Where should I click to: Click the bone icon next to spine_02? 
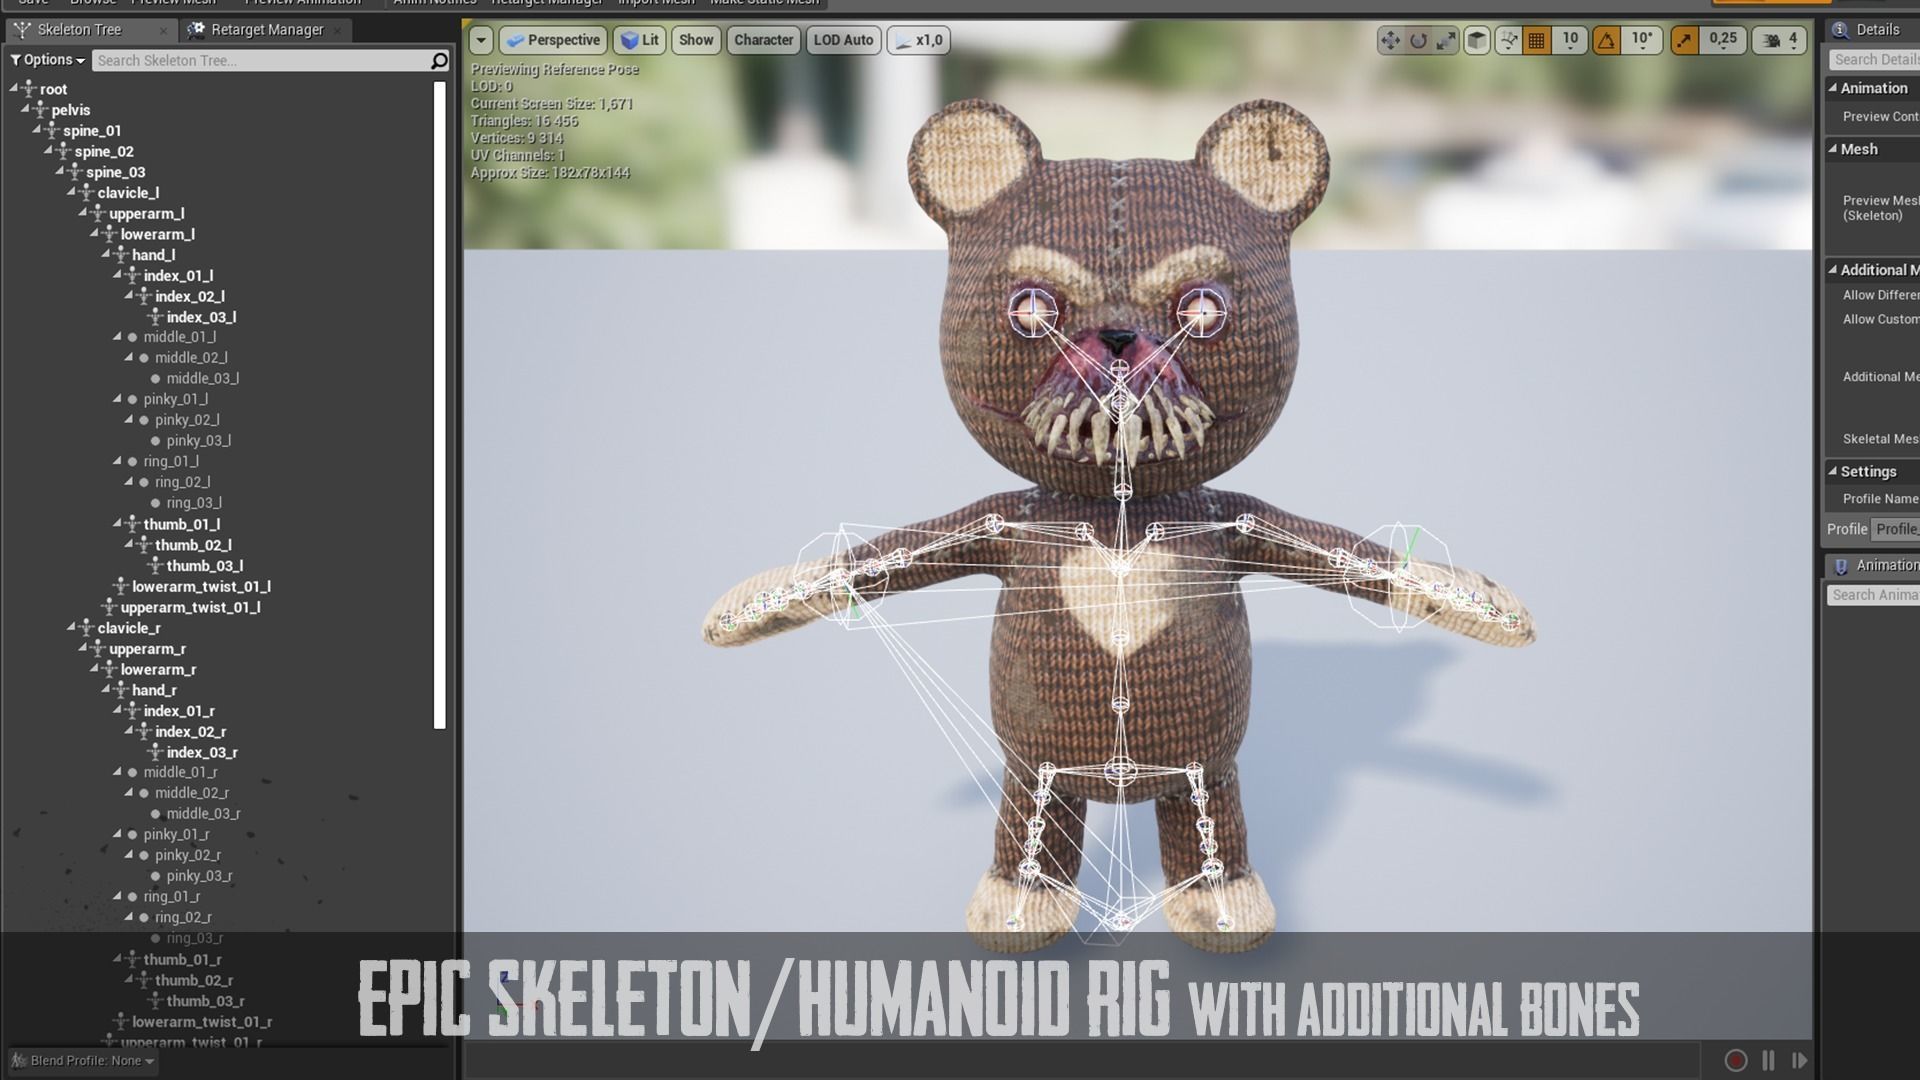click(63, 151)
